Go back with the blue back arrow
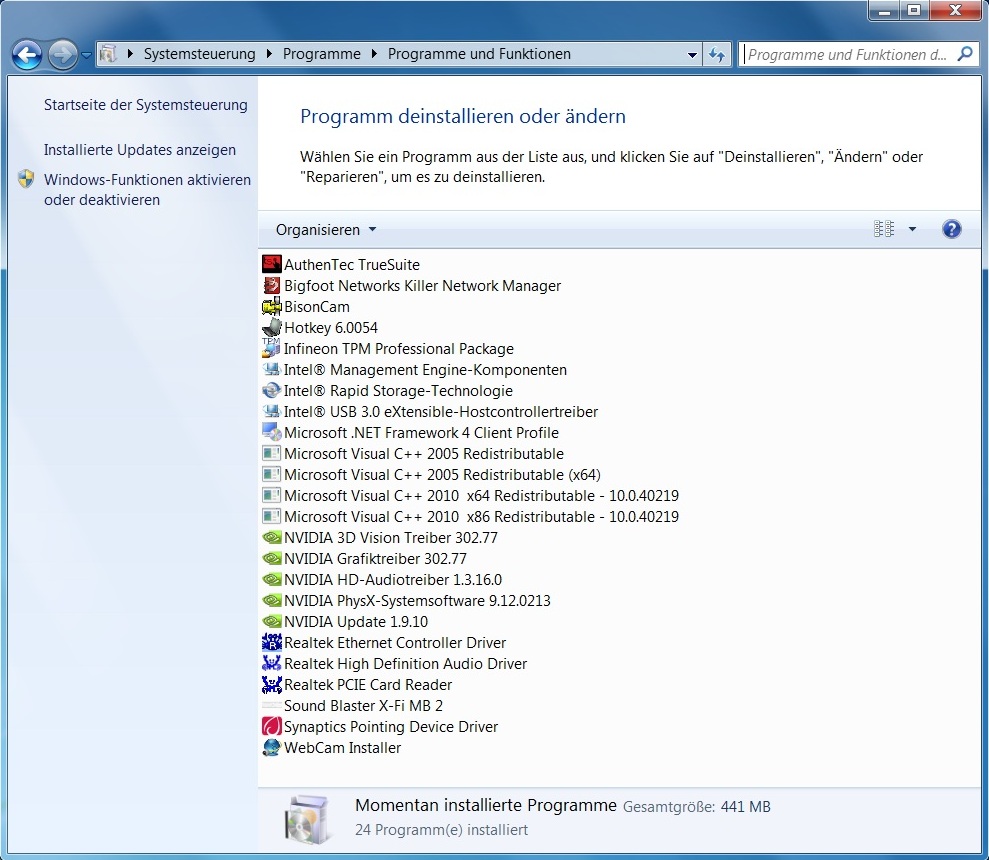989x860 pixels. (x=27, y=55)
